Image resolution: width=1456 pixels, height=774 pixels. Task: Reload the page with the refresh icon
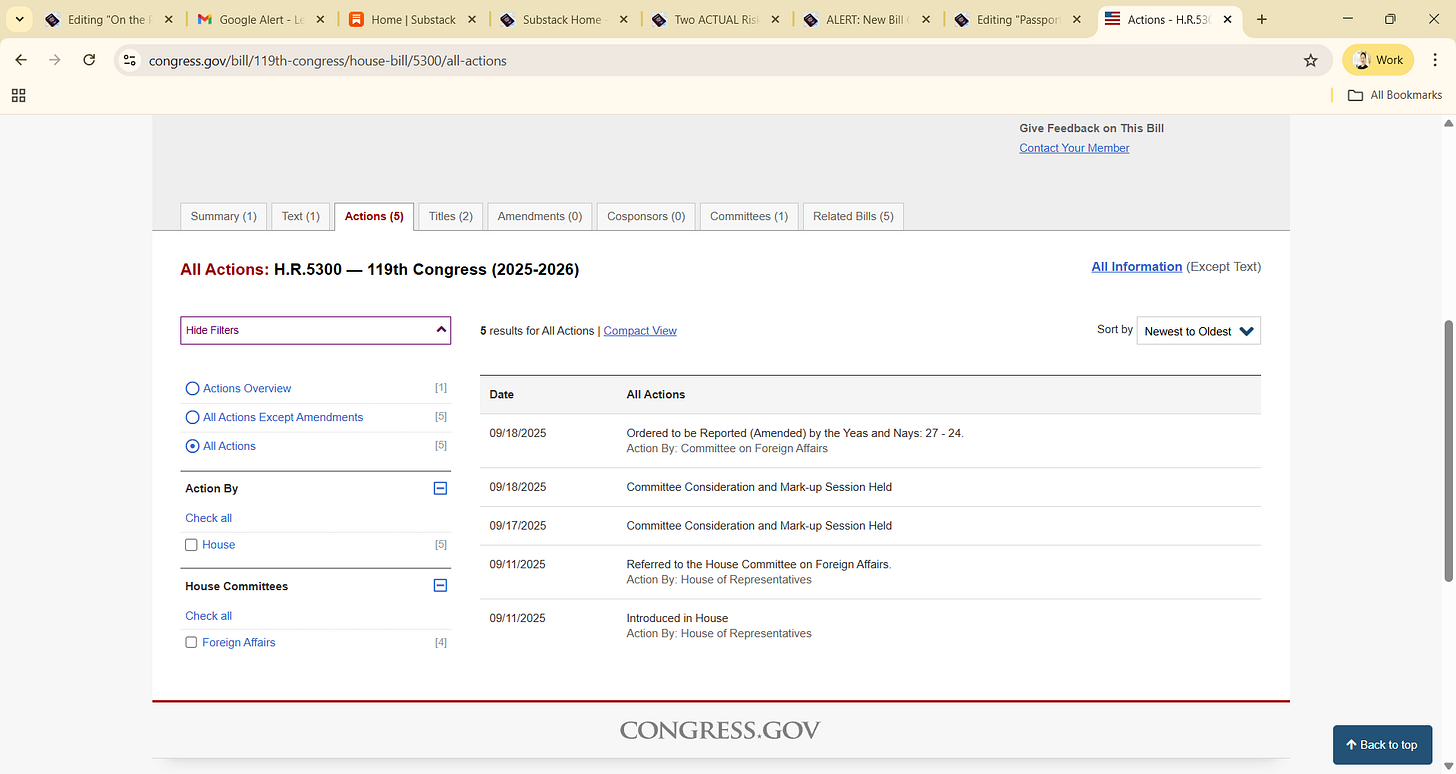(x=89, y=60)
